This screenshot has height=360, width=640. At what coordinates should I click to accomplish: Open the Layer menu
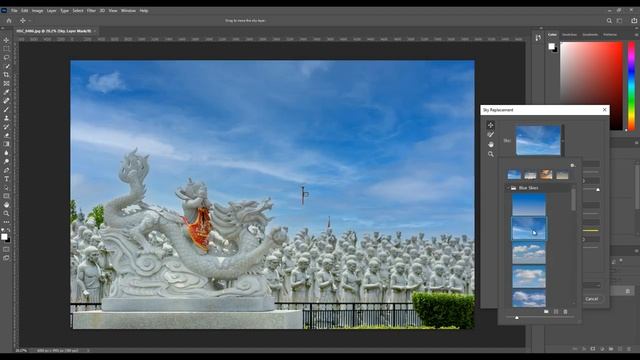51,11
